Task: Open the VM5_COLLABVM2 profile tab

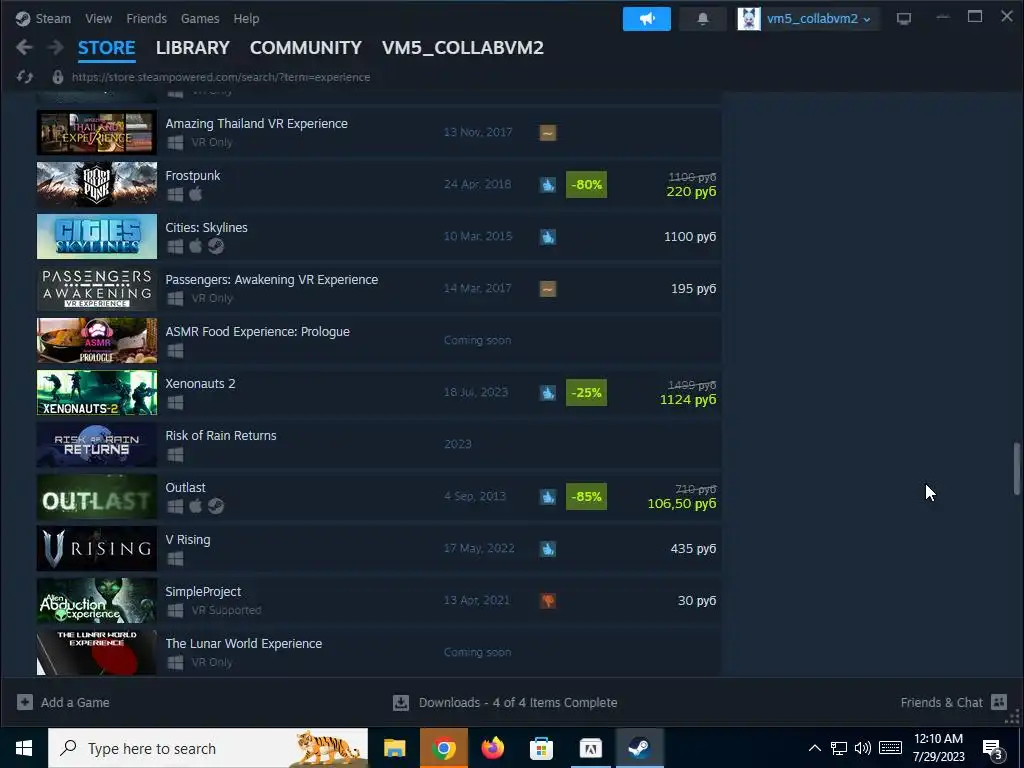Action: pos(462,48)
